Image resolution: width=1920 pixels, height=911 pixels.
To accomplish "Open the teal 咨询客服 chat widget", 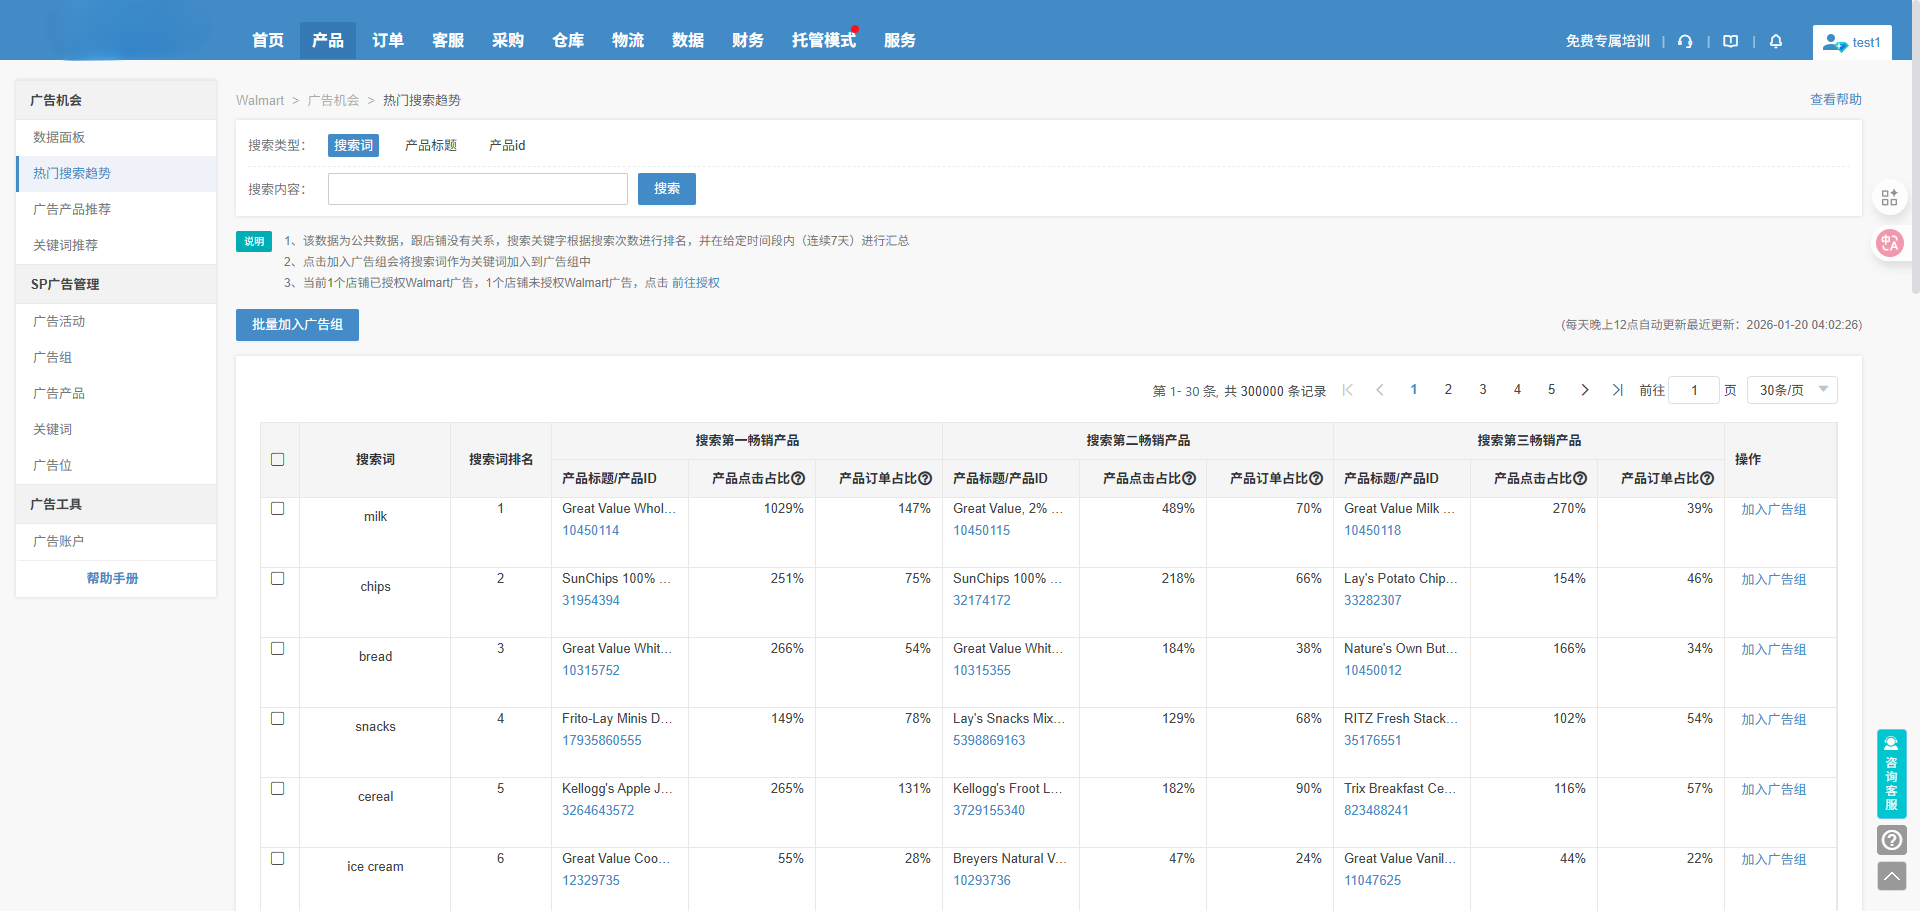I will point(1891,773).
